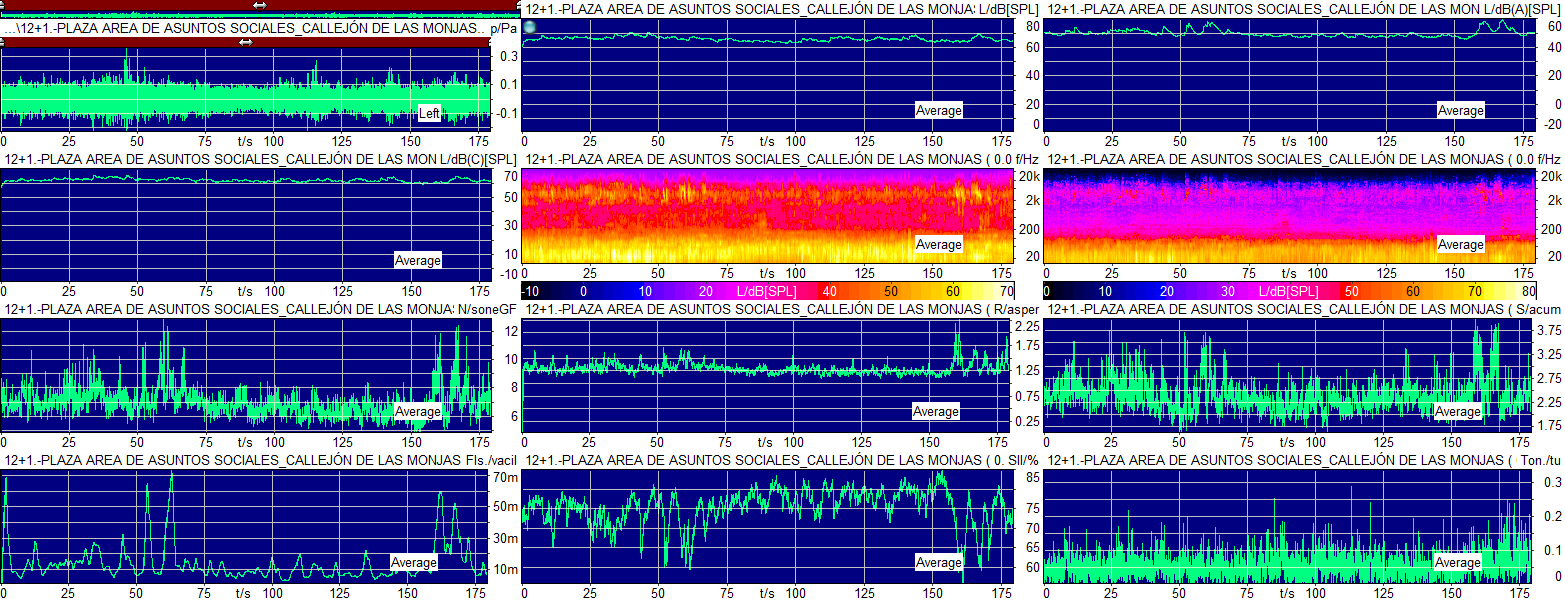Screen dimensions: 1565x602
Task: Click the 0 to 80 dB spectrogram color scale
Action: coord(1290,290)
